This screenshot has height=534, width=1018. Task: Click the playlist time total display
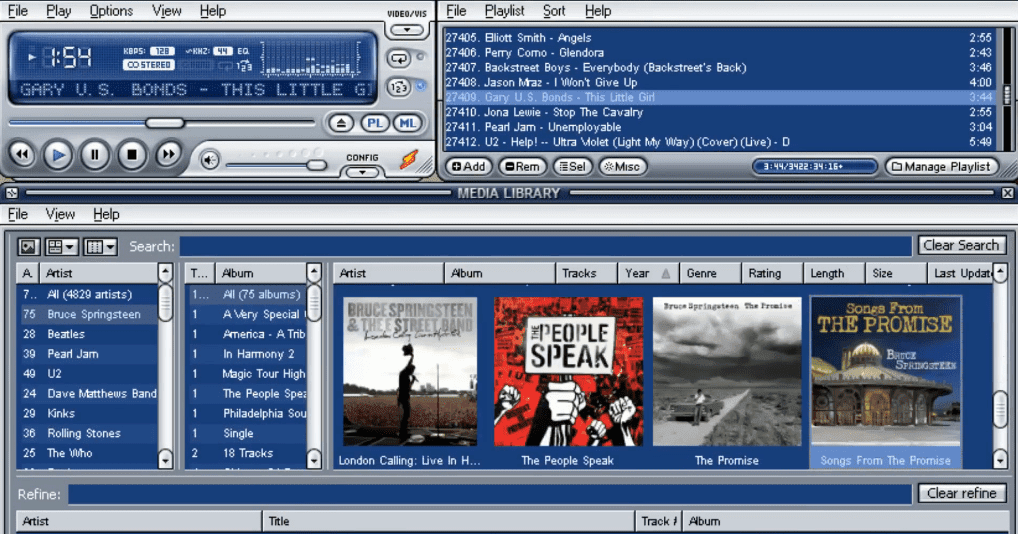tap(814, 167)
